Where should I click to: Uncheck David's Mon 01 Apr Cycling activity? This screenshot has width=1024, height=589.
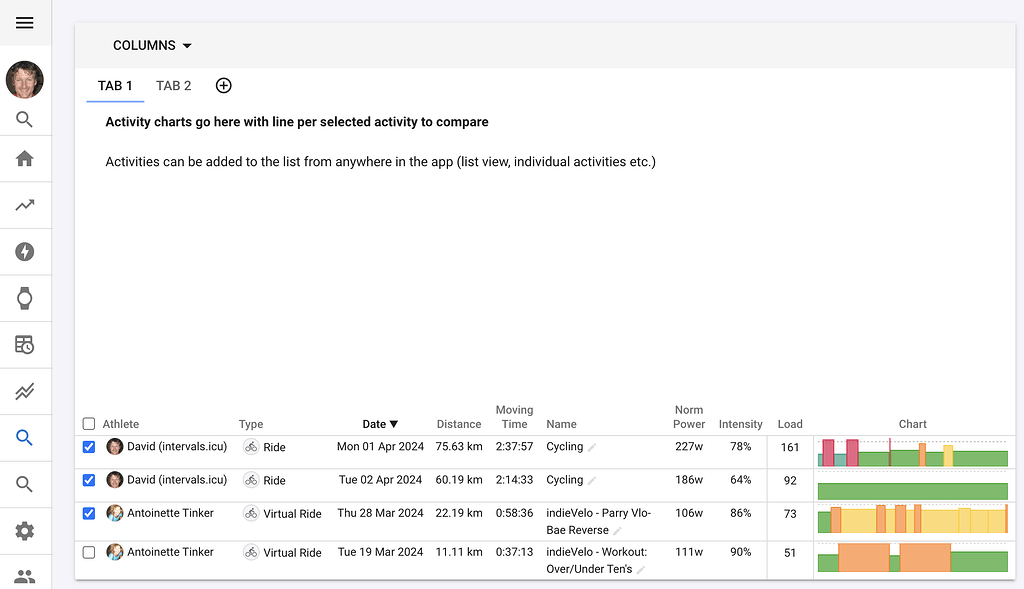[x=88, y=447]
